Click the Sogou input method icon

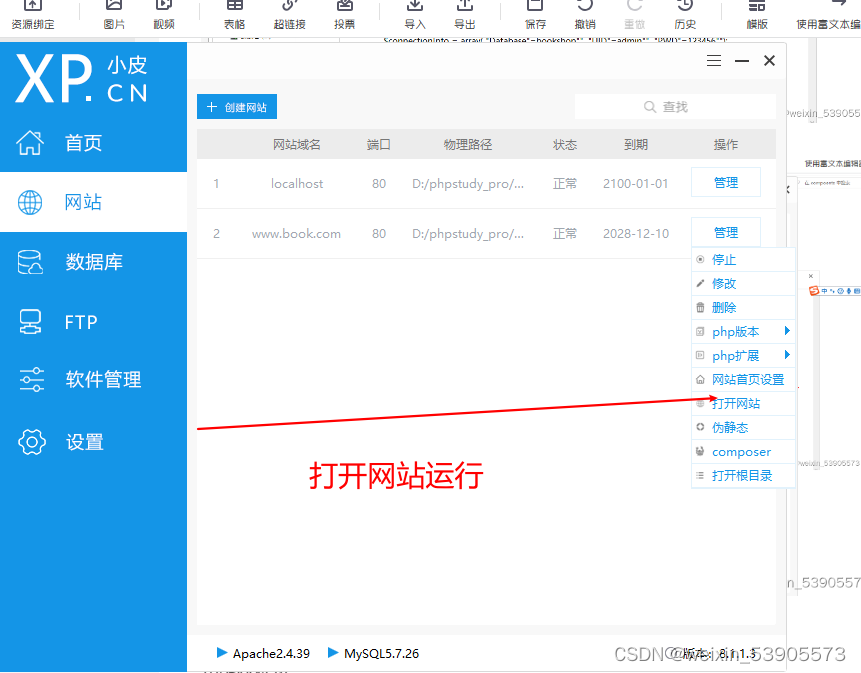(x=814, y=290)
